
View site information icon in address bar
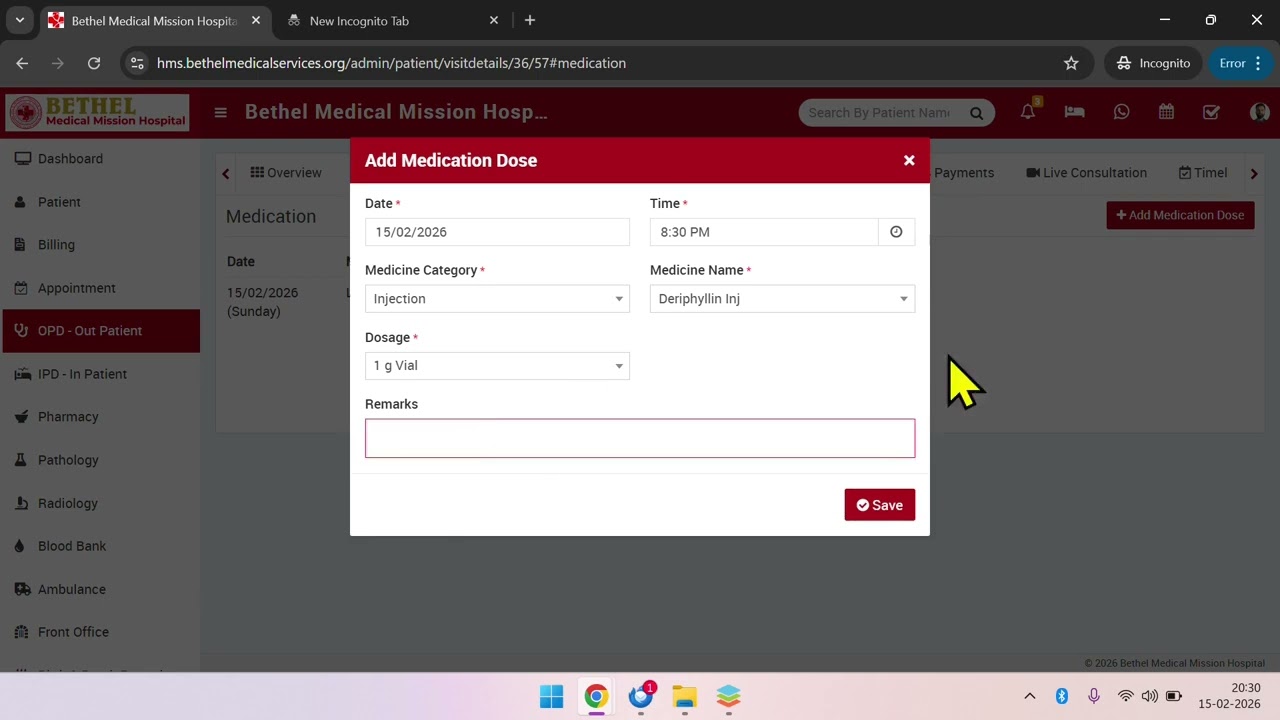pyautogui.click(x=137, y=63)
